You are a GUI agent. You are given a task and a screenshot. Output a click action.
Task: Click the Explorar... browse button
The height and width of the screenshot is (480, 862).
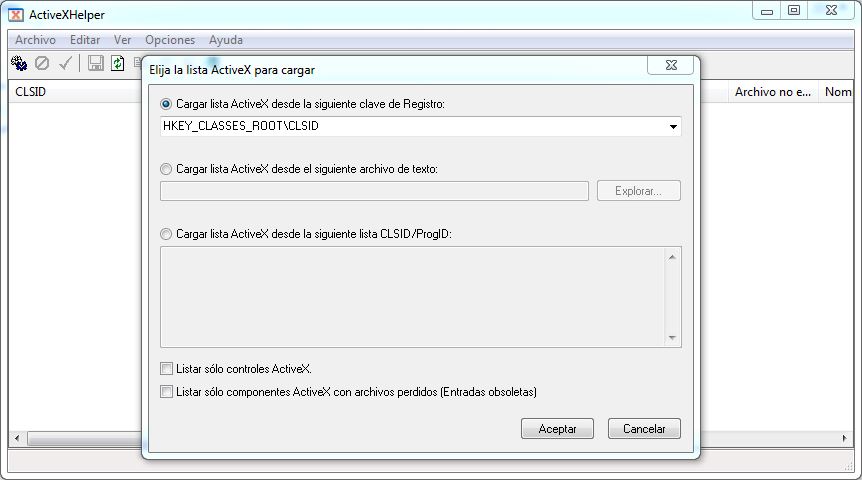coord(639,191)
